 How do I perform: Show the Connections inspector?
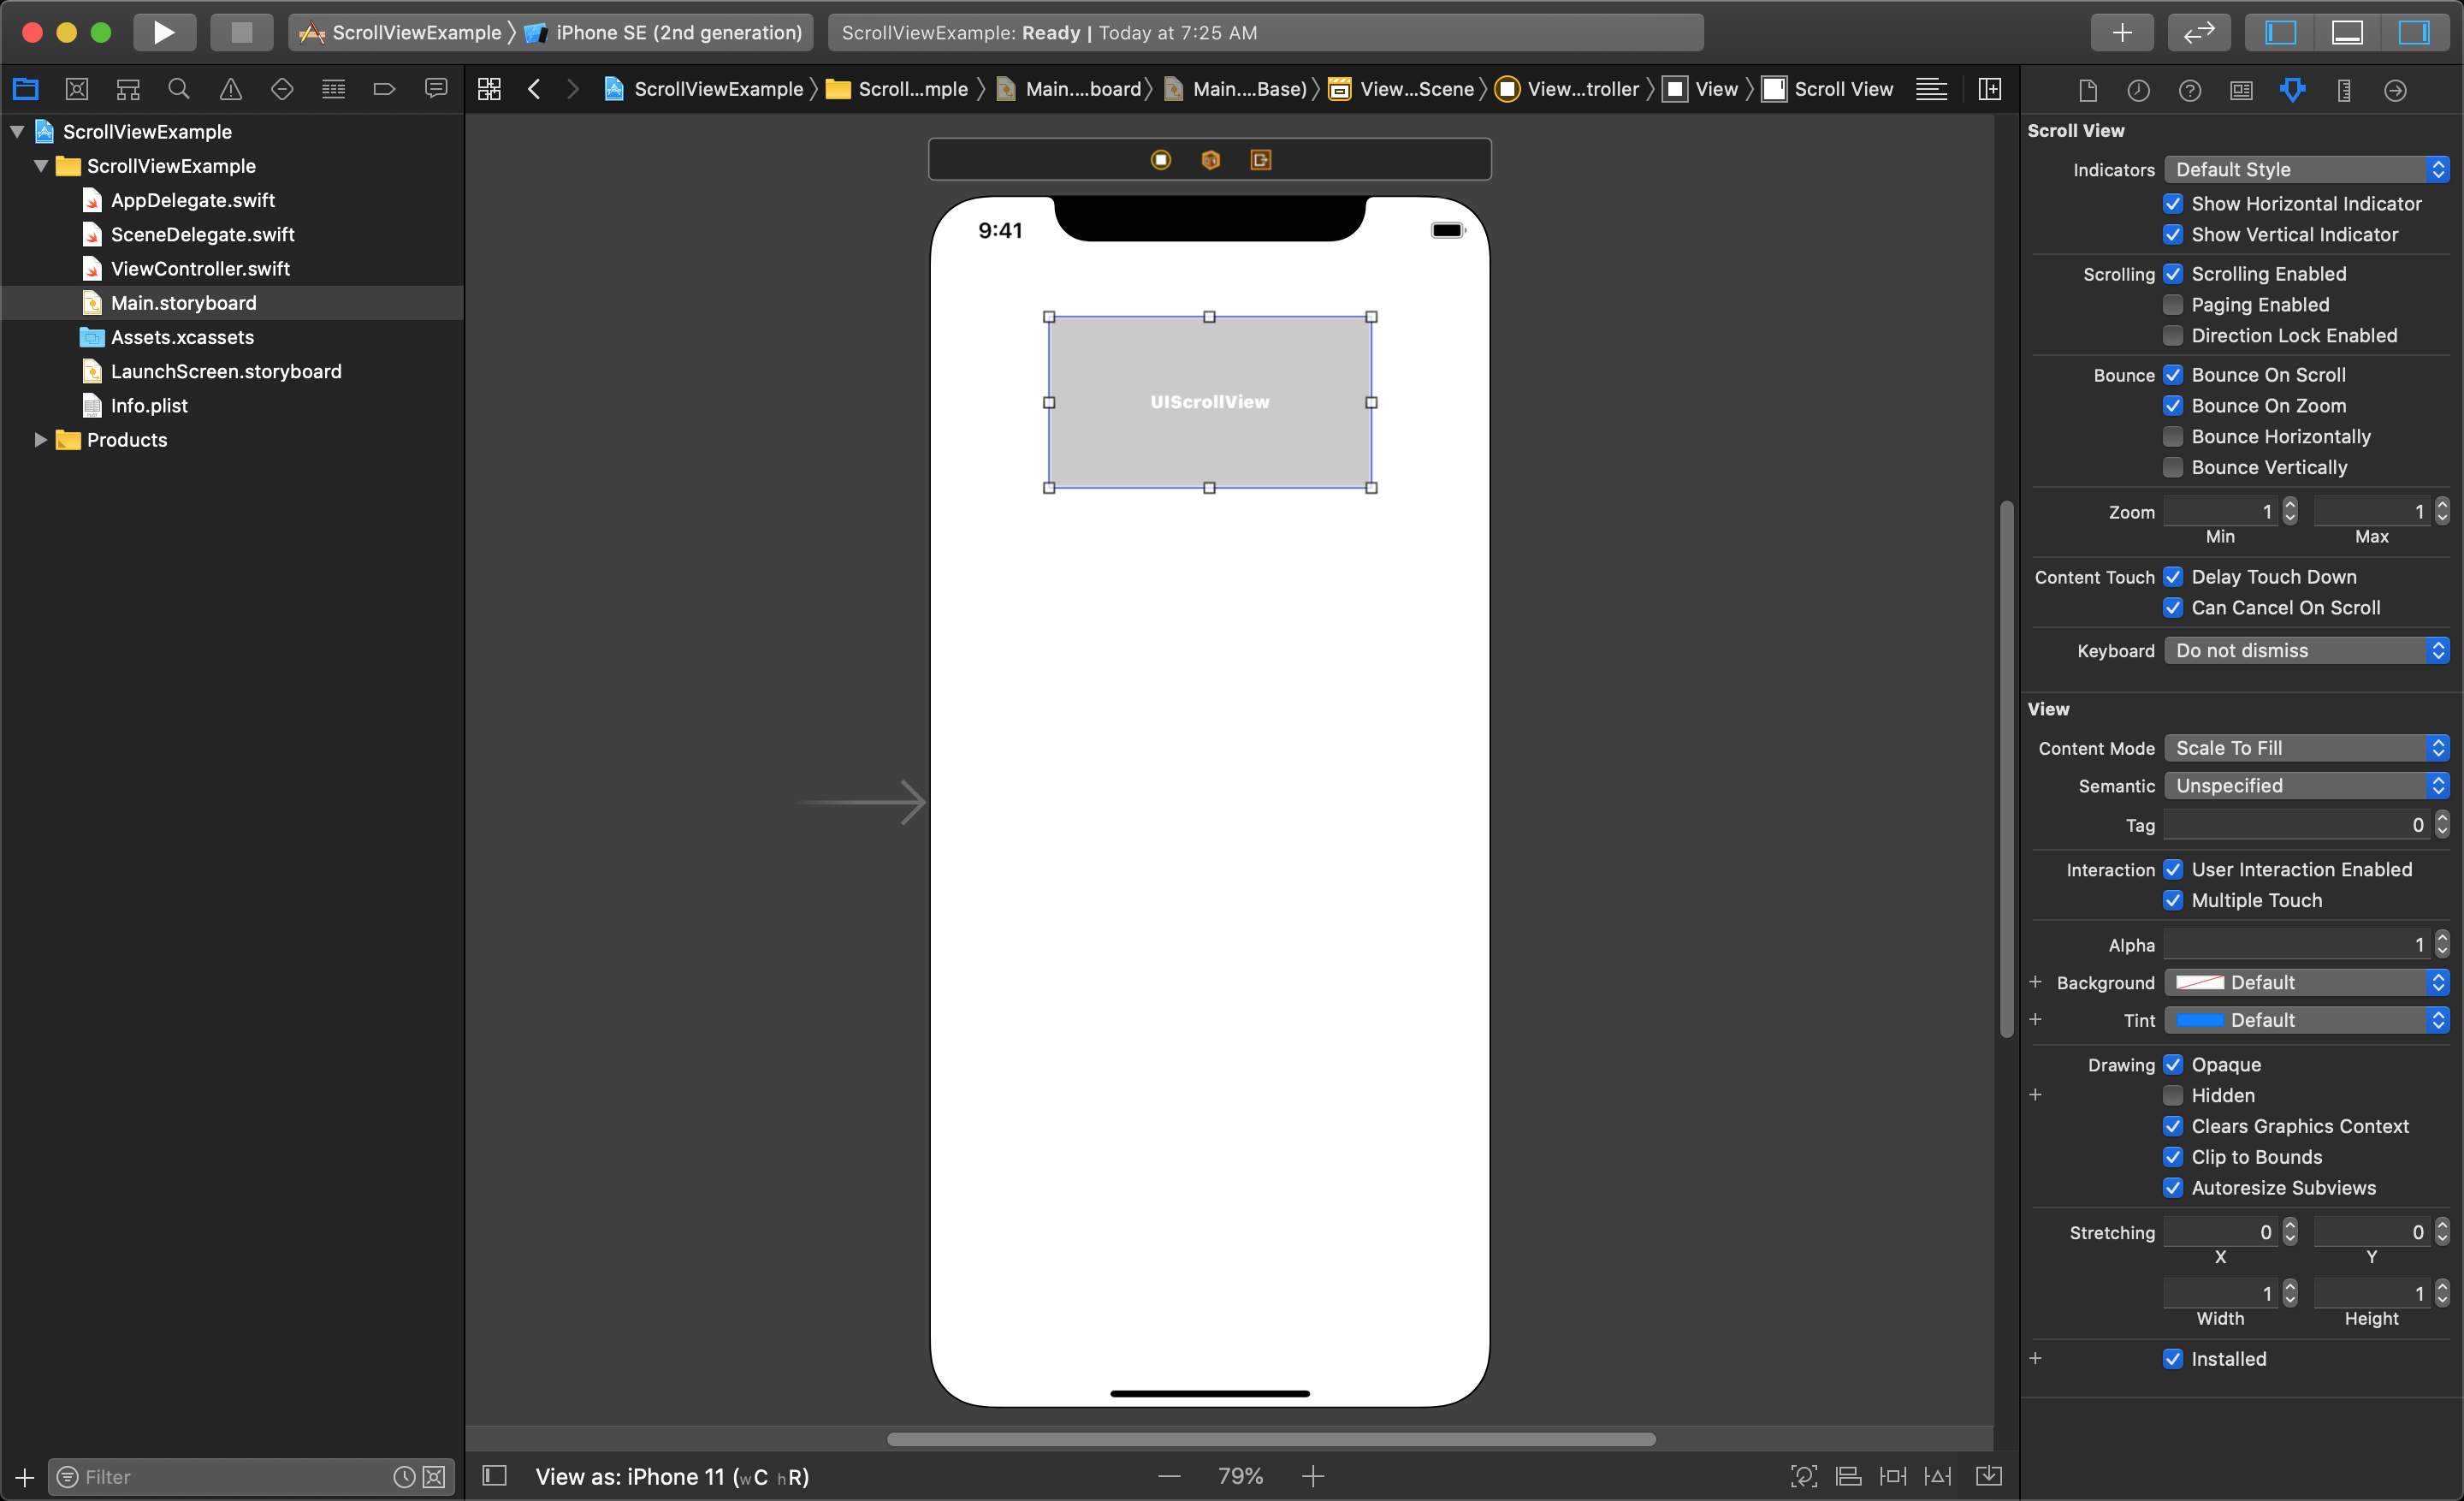(x=2395, y=90)
